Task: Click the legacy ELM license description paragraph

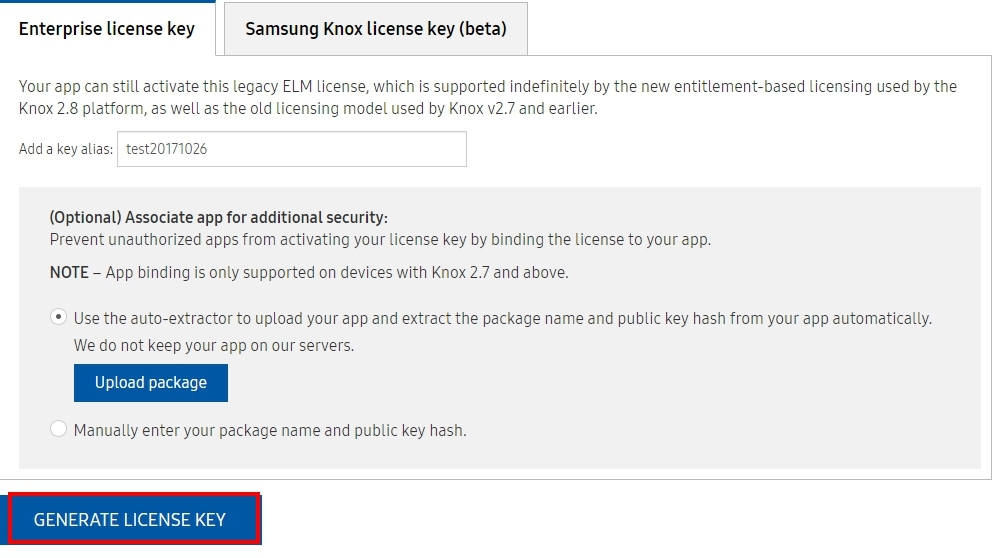Action: pyautogui.click(x=488, y=97)
